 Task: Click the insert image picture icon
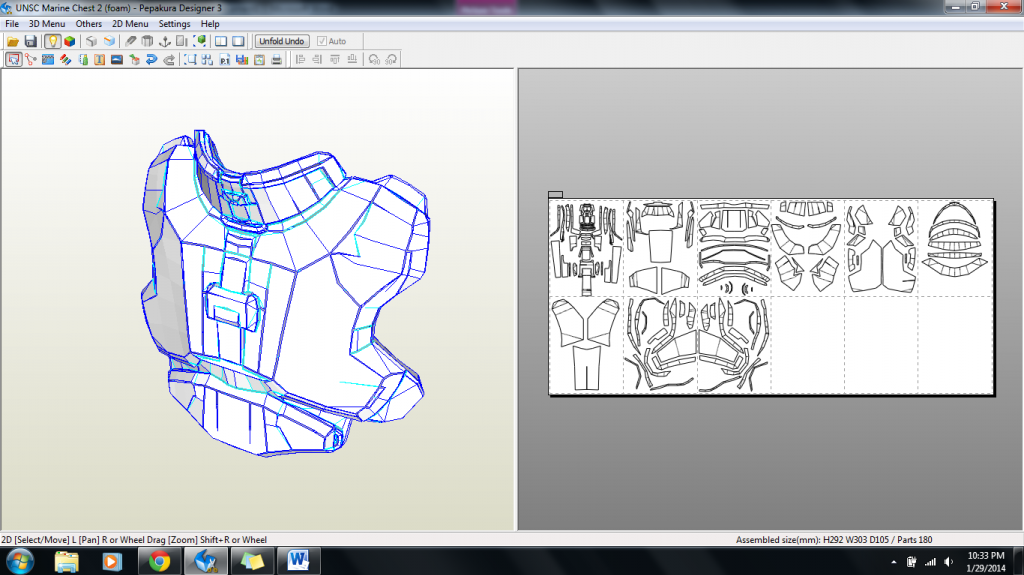tap(117, 59)
